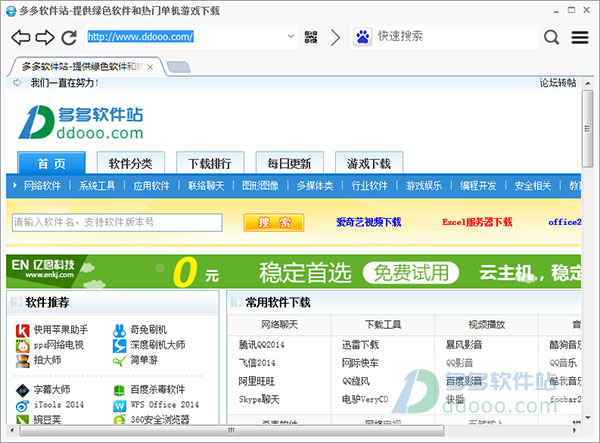
Task: Open the 网络软件 category
Action: point(42,186)
